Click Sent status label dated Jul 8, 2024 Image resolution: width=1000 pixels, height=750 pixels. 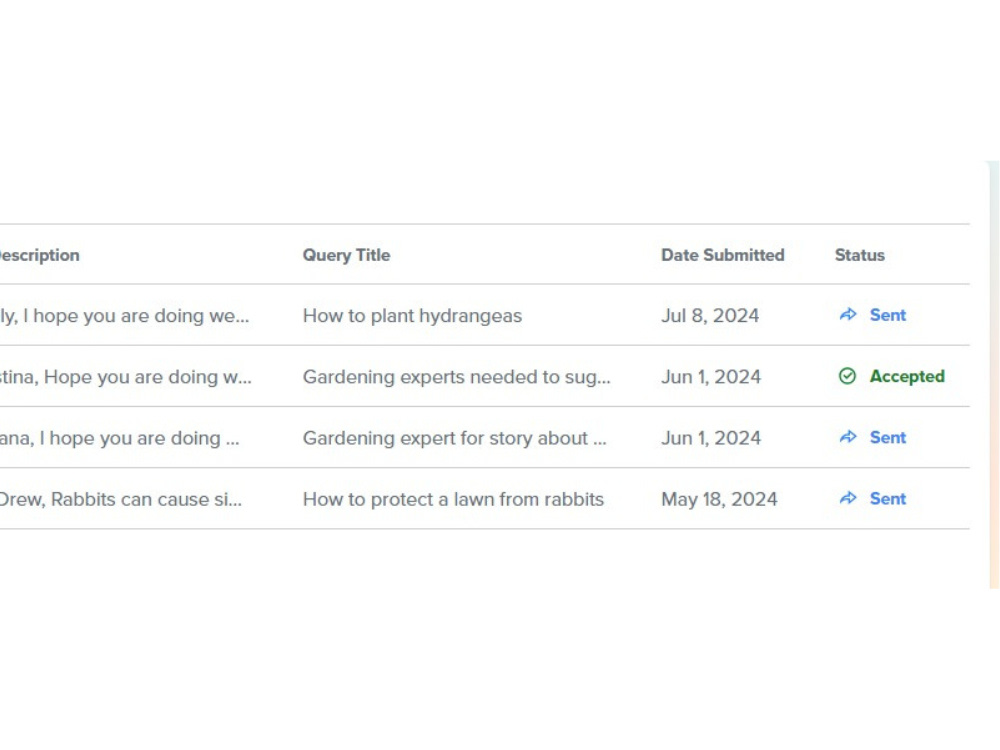pos(888,315)
